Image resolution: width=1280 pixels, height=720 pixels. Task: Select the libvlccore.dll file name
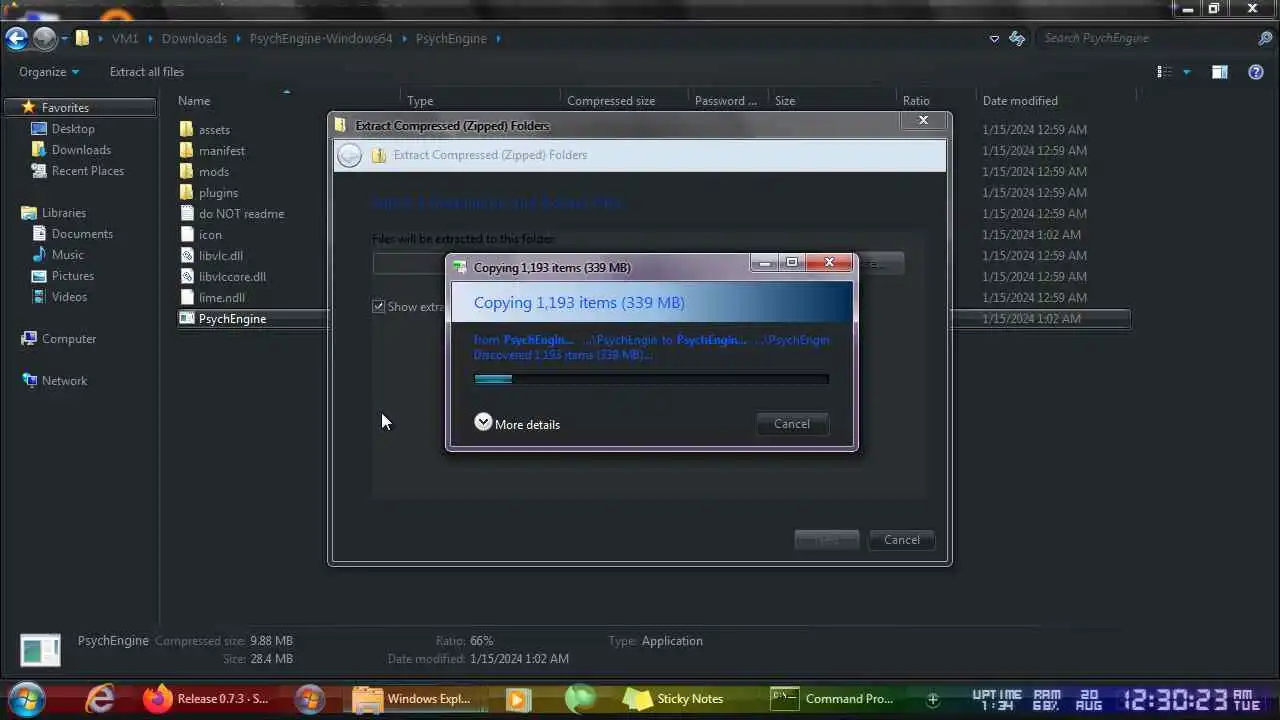point(232,276)
